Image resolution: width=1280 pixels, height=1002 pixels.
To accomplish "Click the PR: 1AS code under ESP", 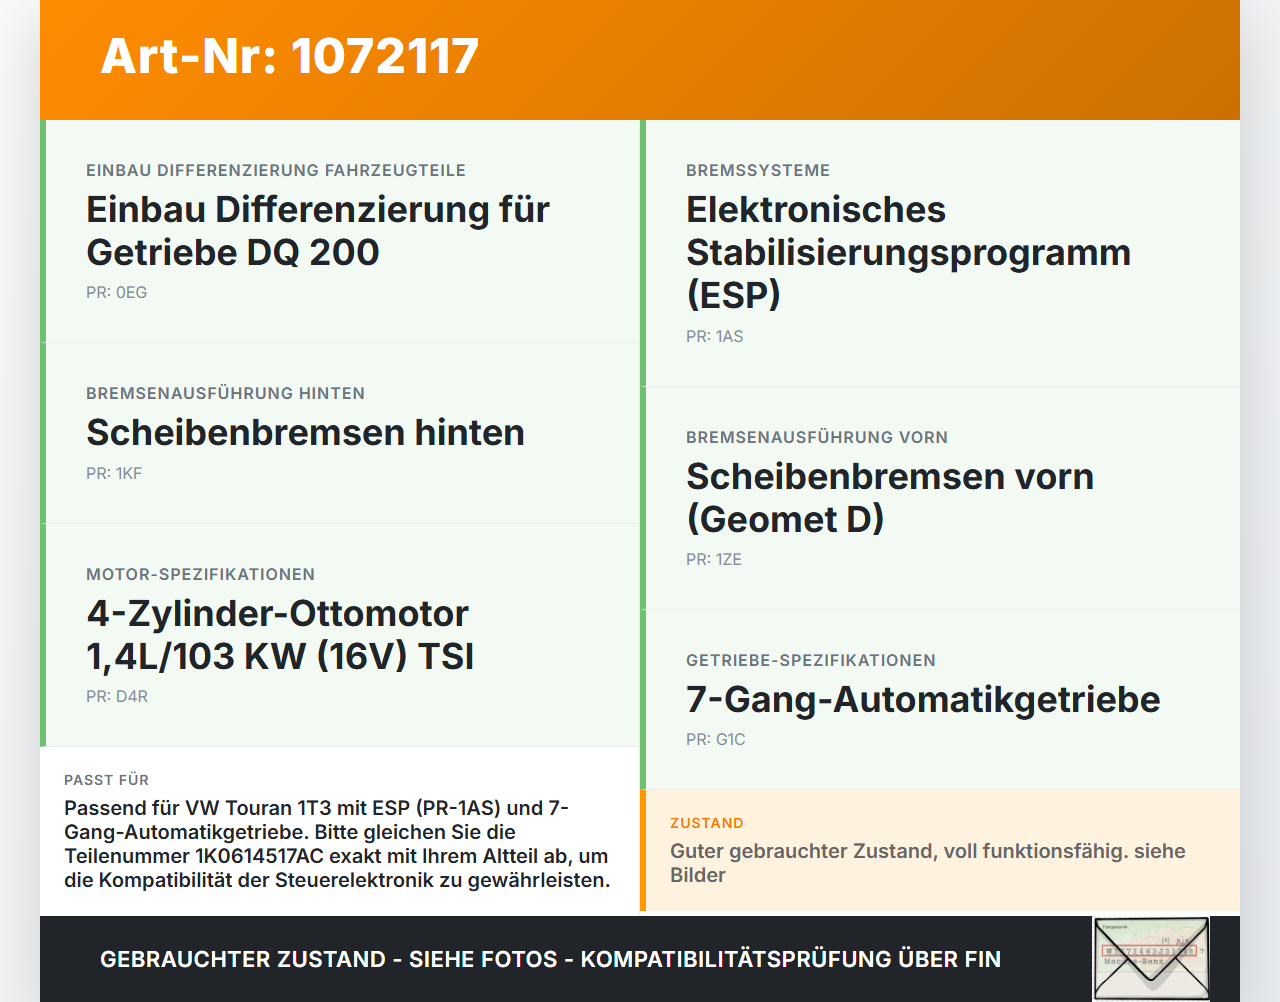I will [714, 336].
